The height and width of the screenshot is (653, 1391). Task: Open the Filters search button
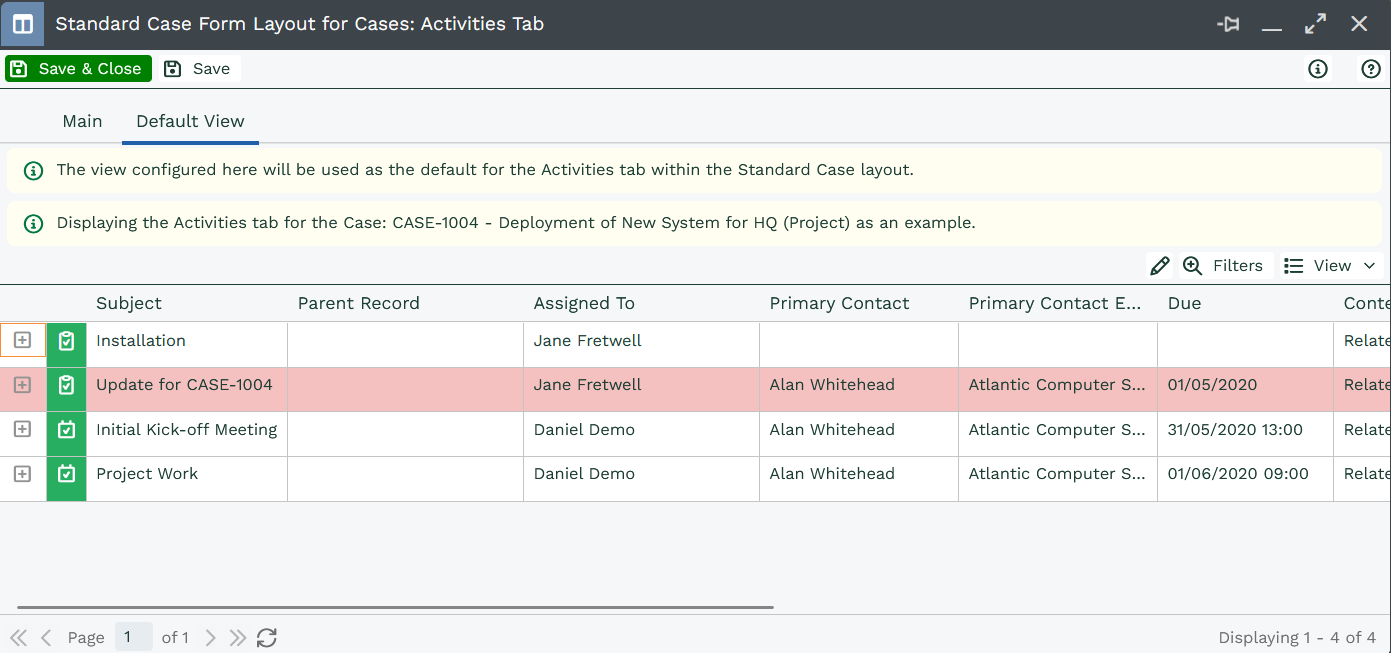[1223, 266]
